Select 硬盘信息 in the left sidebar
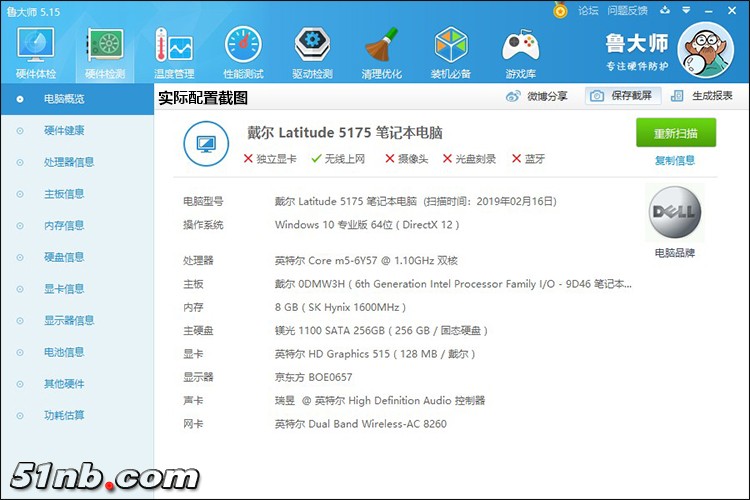This screenshot has height=500, width=750. pos(64,257)
